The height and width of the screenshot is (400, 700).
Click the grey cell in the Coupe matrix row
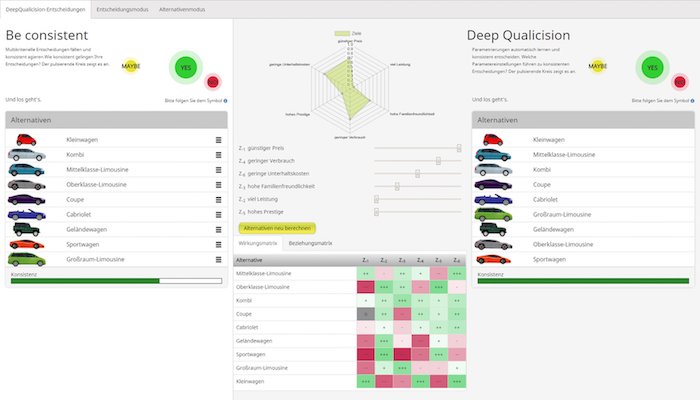tap(366, 314)
